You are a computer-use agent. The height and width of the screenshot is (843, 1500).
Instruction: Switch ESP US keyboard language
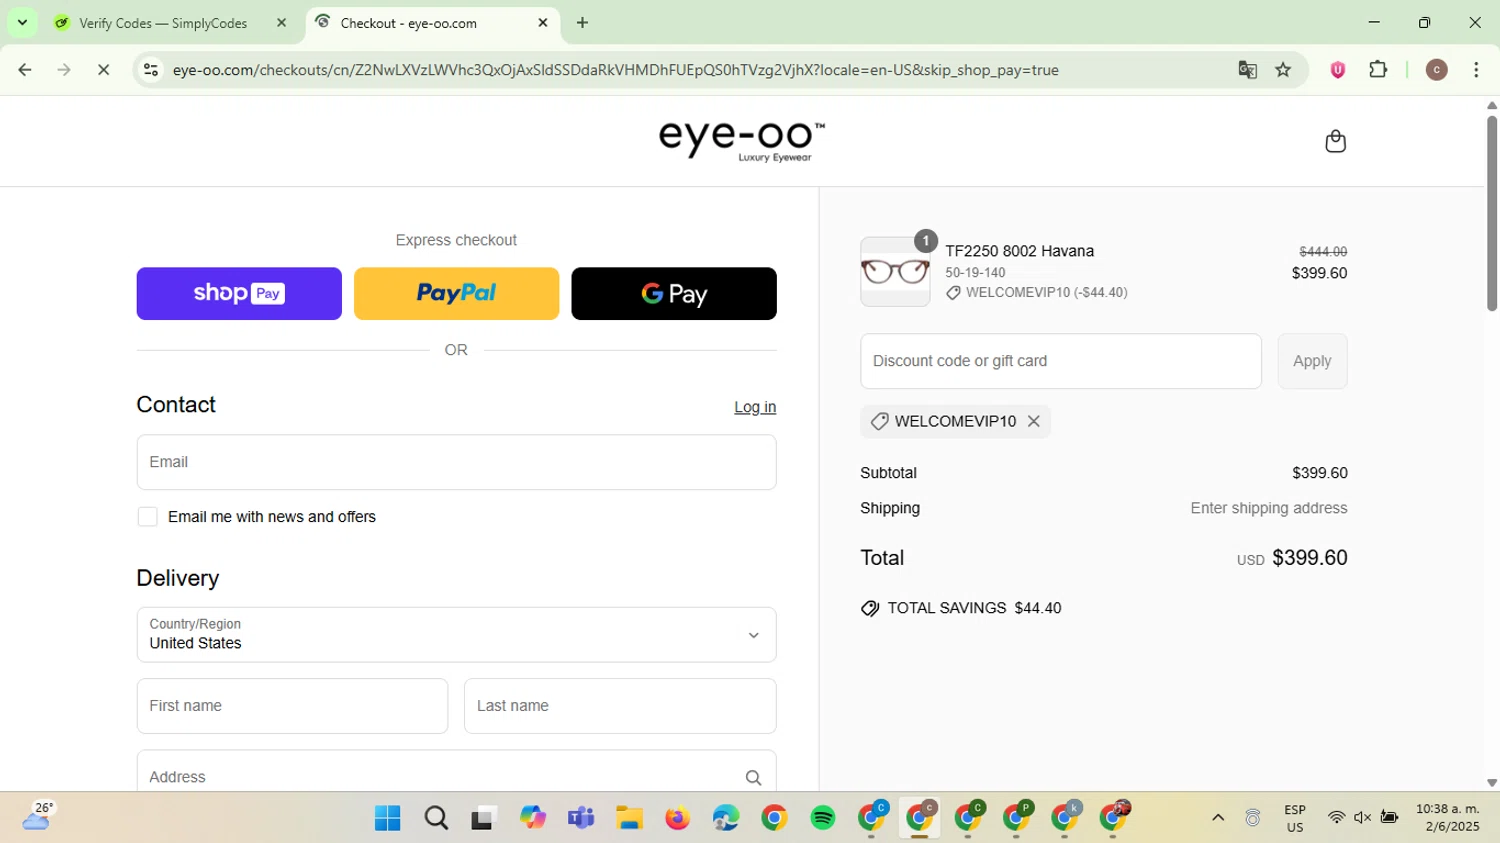(x=1295, y=818)
